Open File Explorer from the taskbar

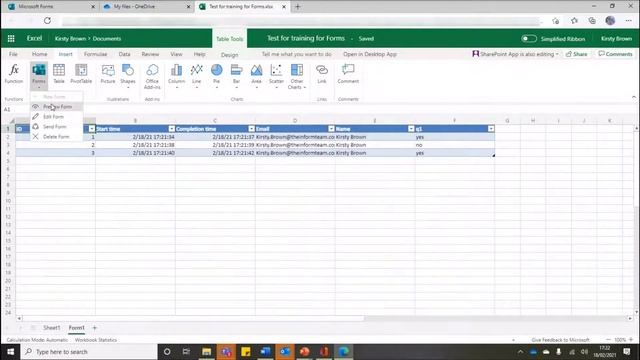207,351
